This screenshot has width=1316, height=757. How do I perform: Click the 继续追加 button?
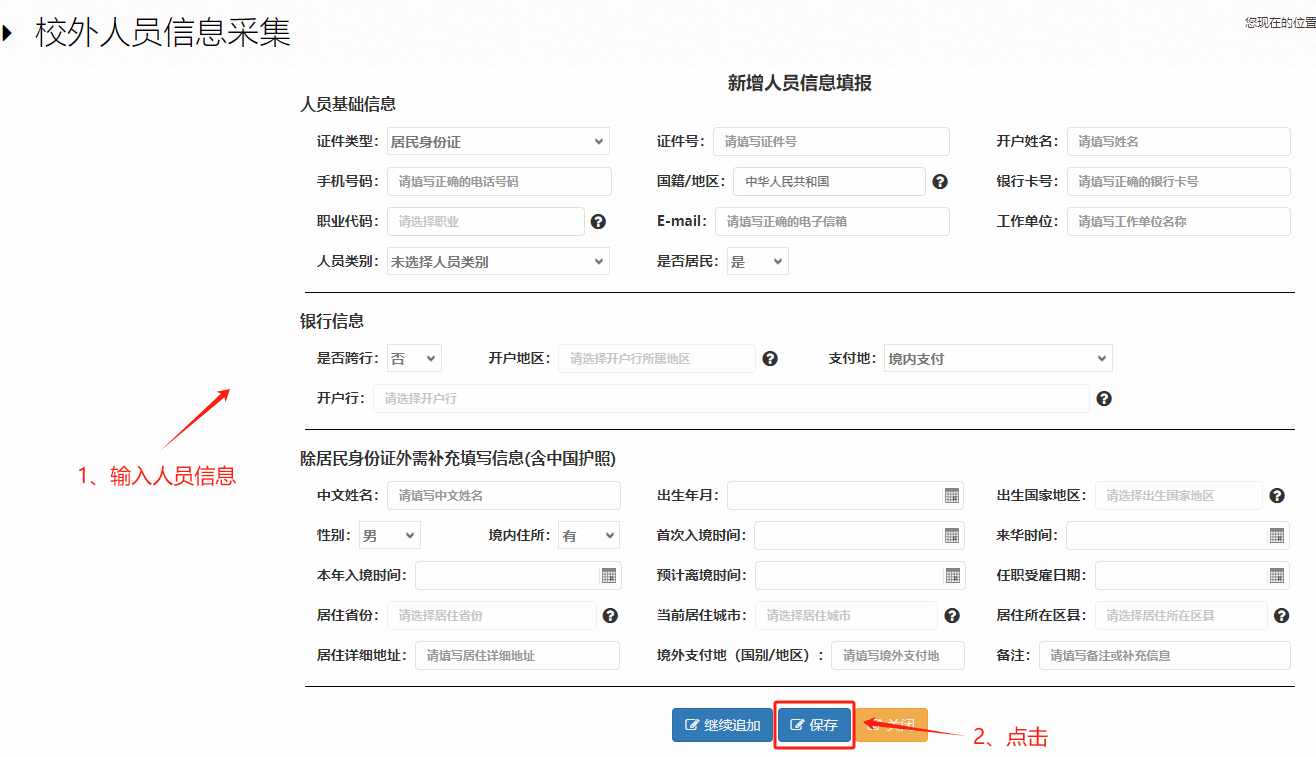tap(722, 726)
